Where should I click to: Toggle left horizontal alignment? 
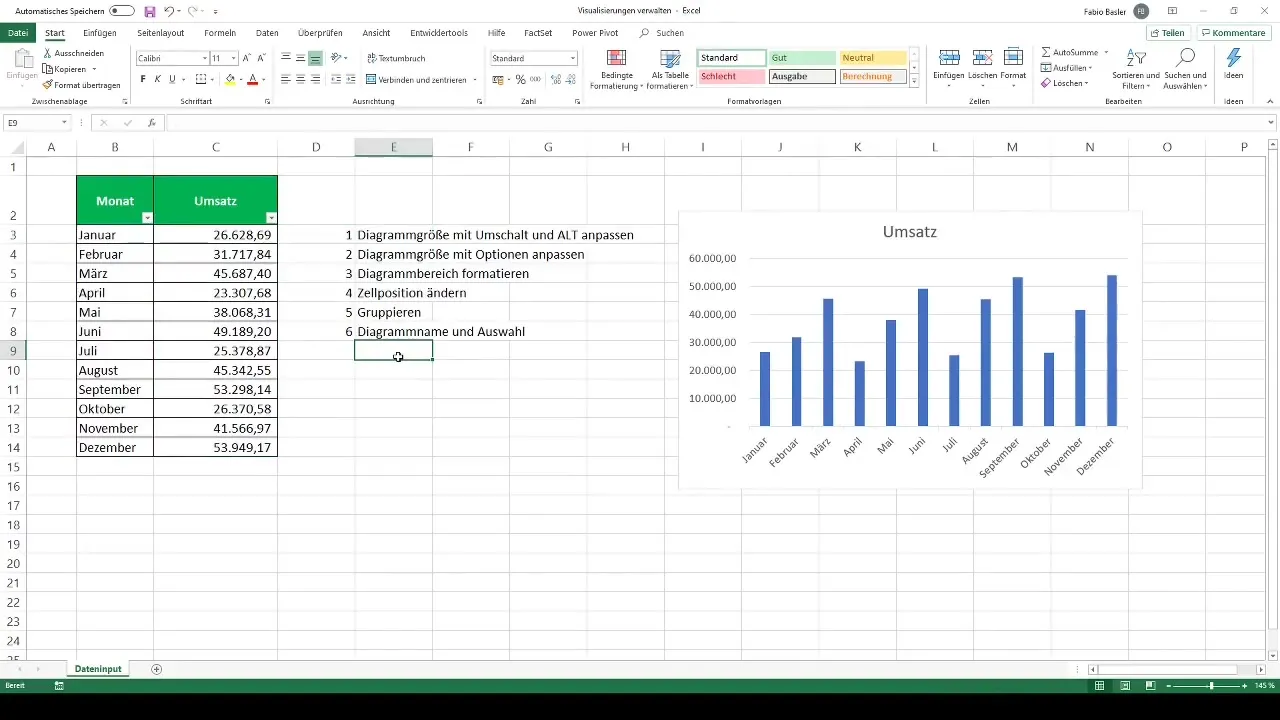(x=286, y=79)
